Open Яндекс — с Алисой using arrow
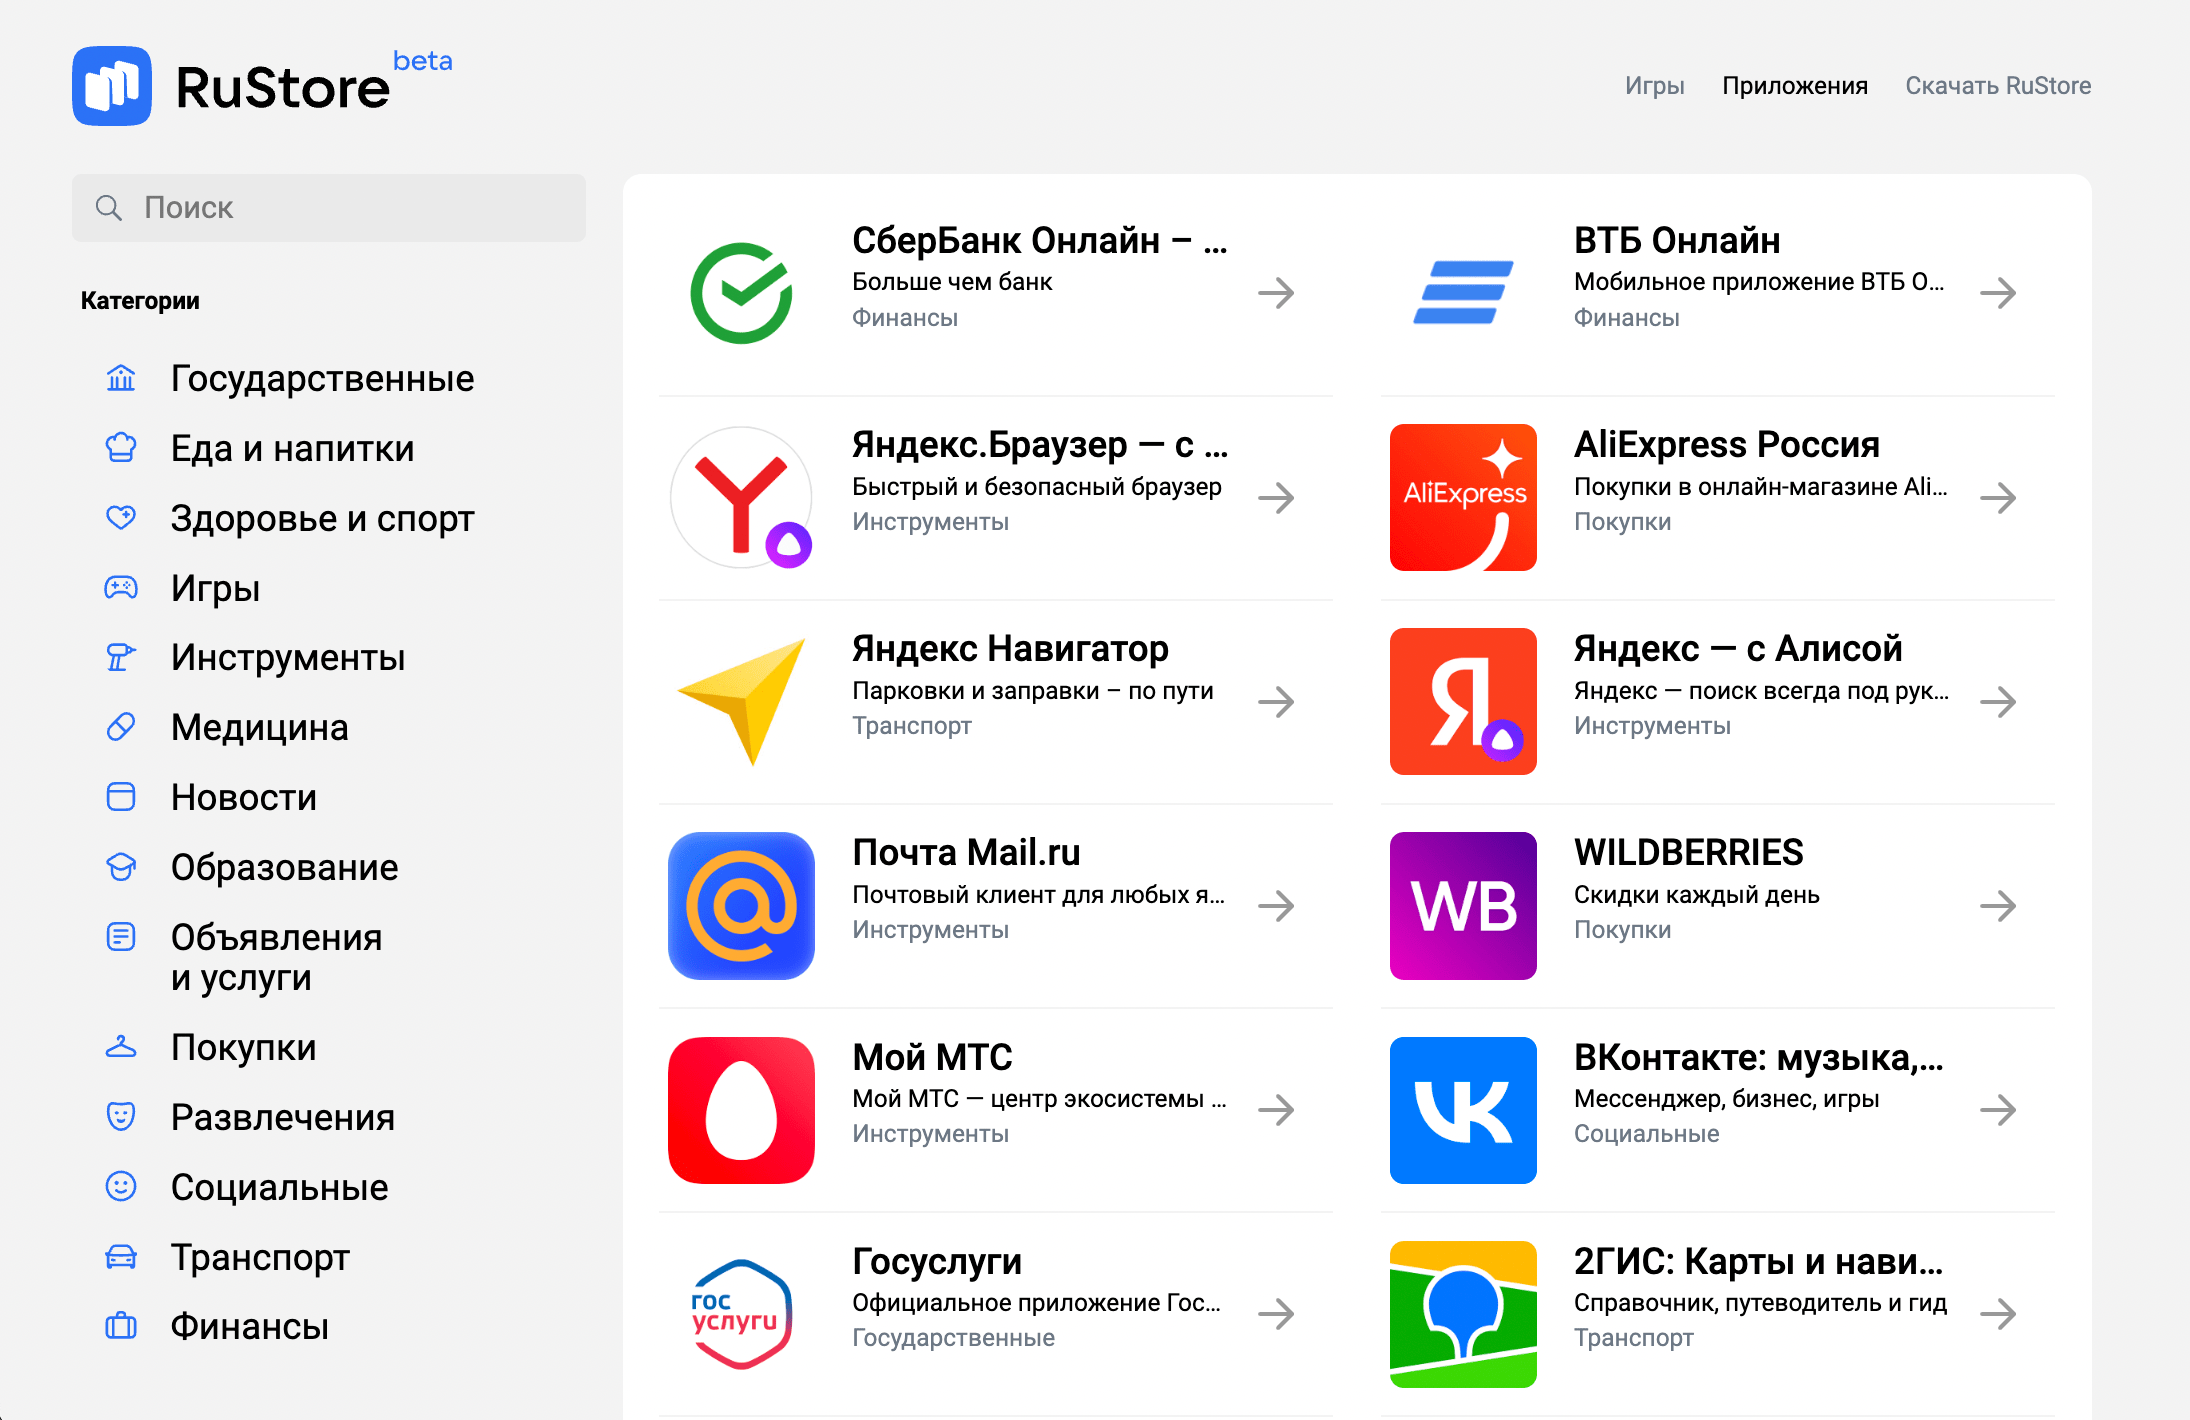Screen dimensions: 2190x1420 [1998, 701]
